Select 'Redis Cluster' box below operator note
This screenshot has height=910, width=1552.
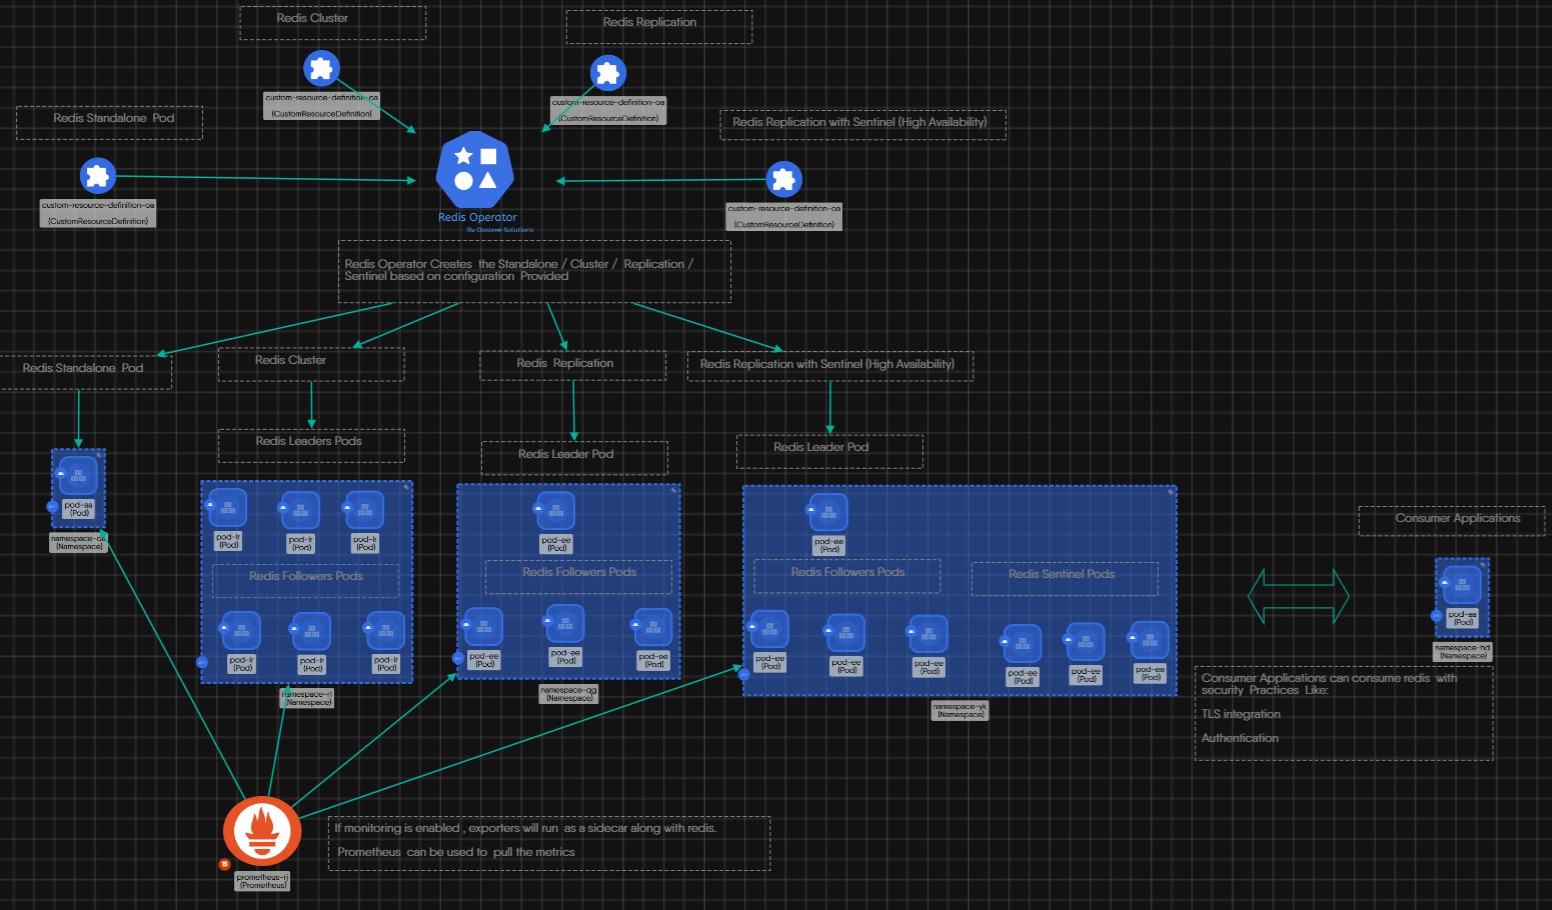point(311,364)
